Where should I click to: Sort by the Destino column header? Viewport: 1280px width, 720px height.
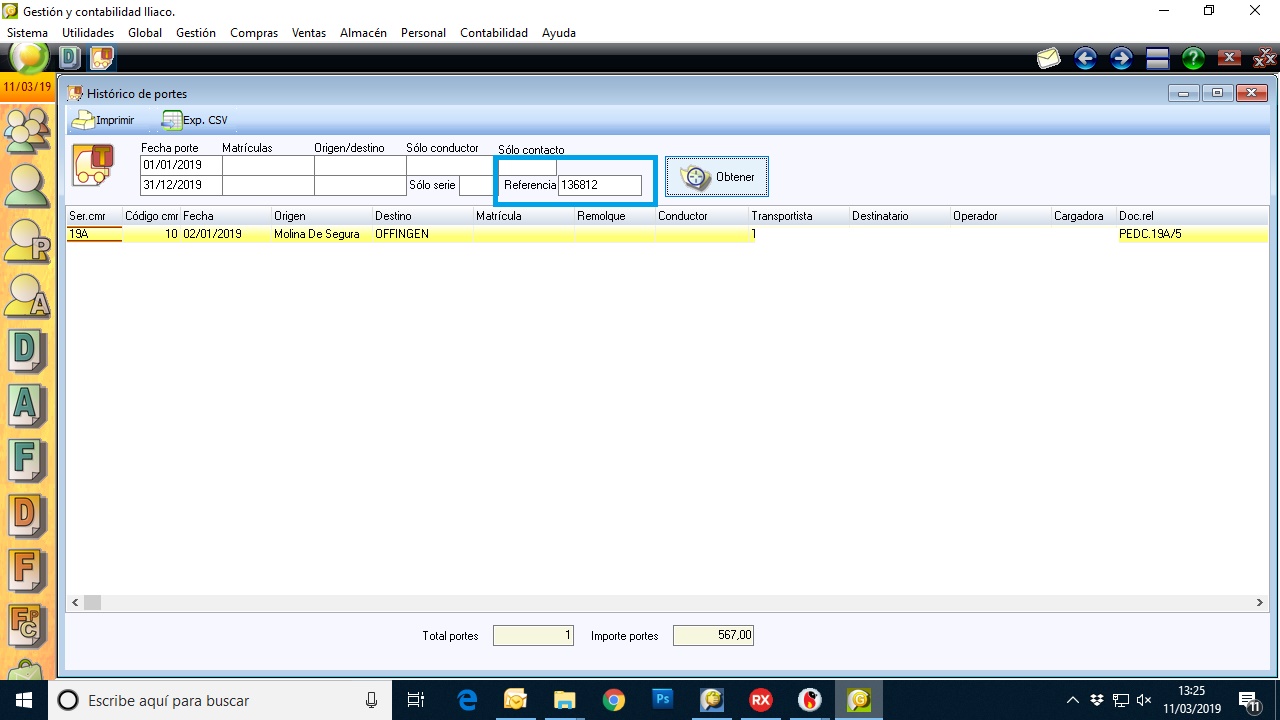tap(423, 216)
